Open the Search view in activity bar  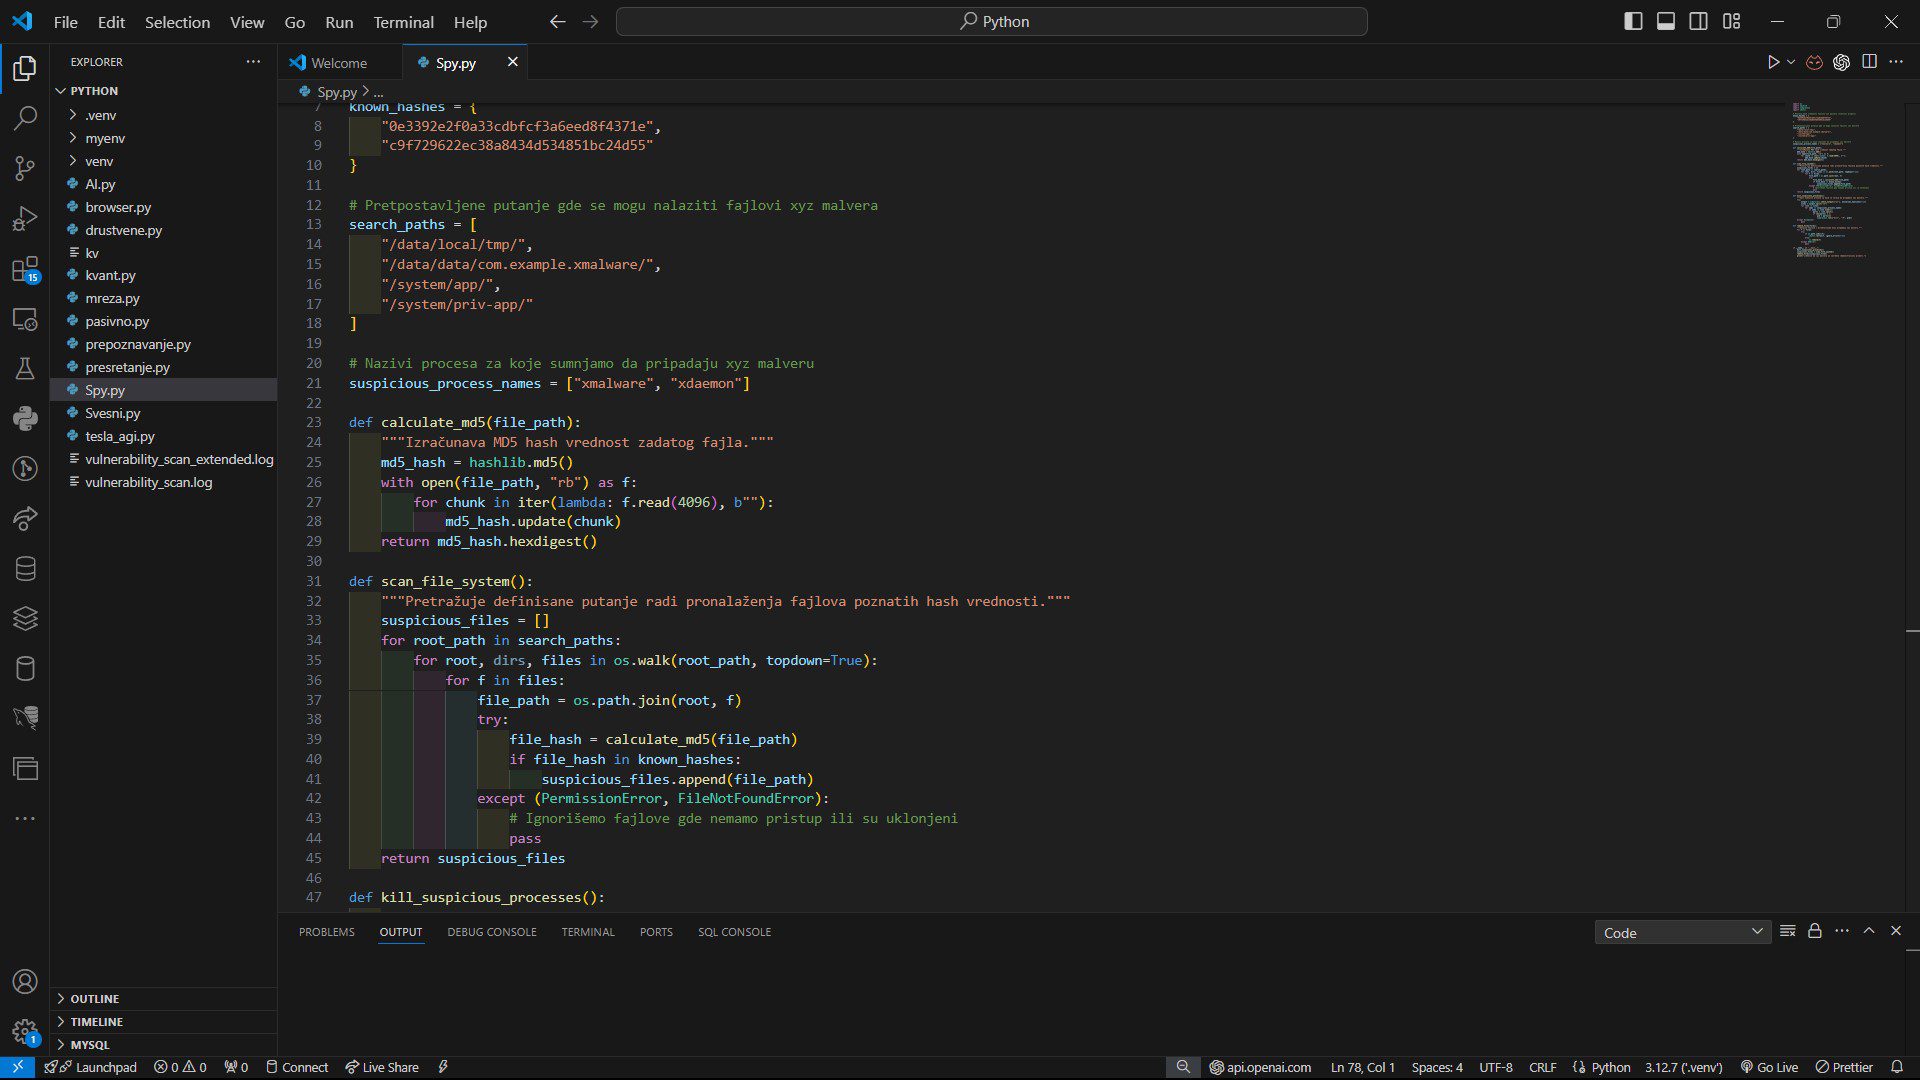coord(25,118)
